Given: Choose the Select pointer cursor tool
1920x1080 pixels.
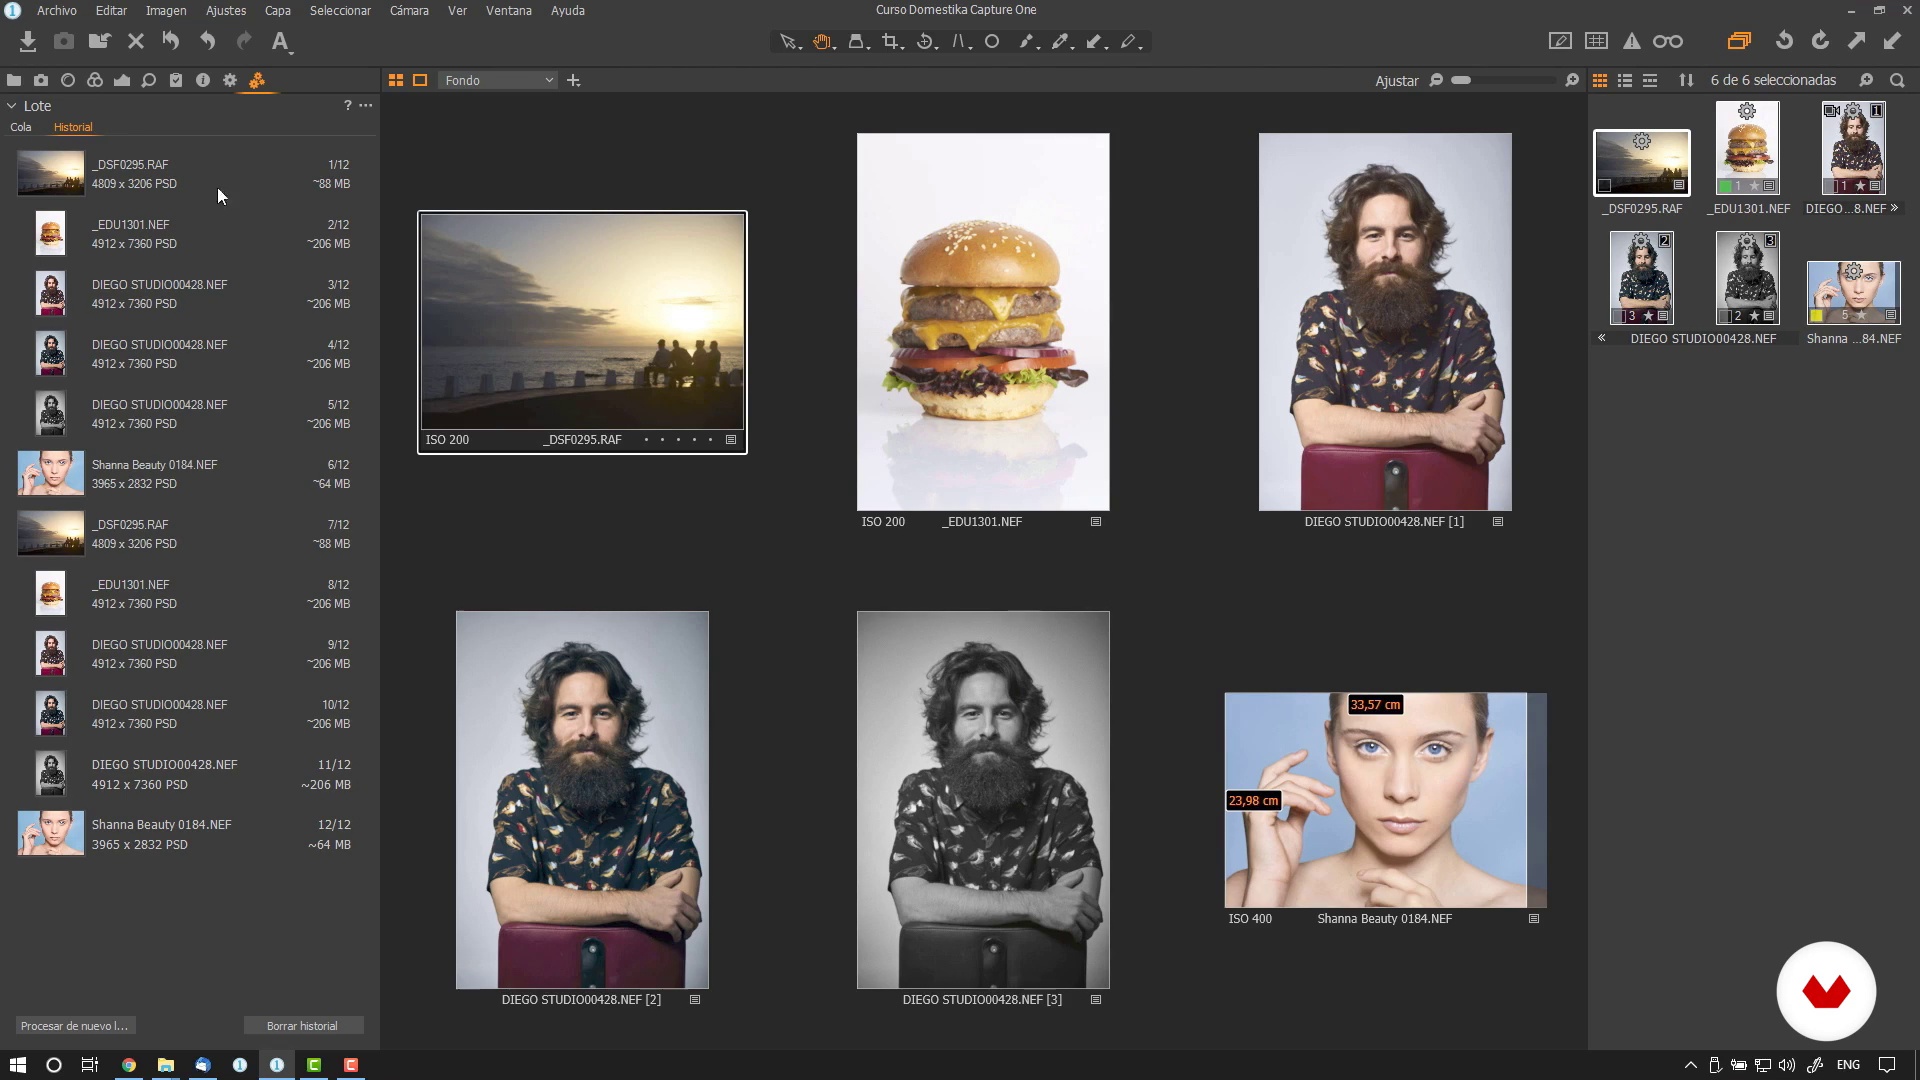Looking at the screenshot, I should (789, 42).
